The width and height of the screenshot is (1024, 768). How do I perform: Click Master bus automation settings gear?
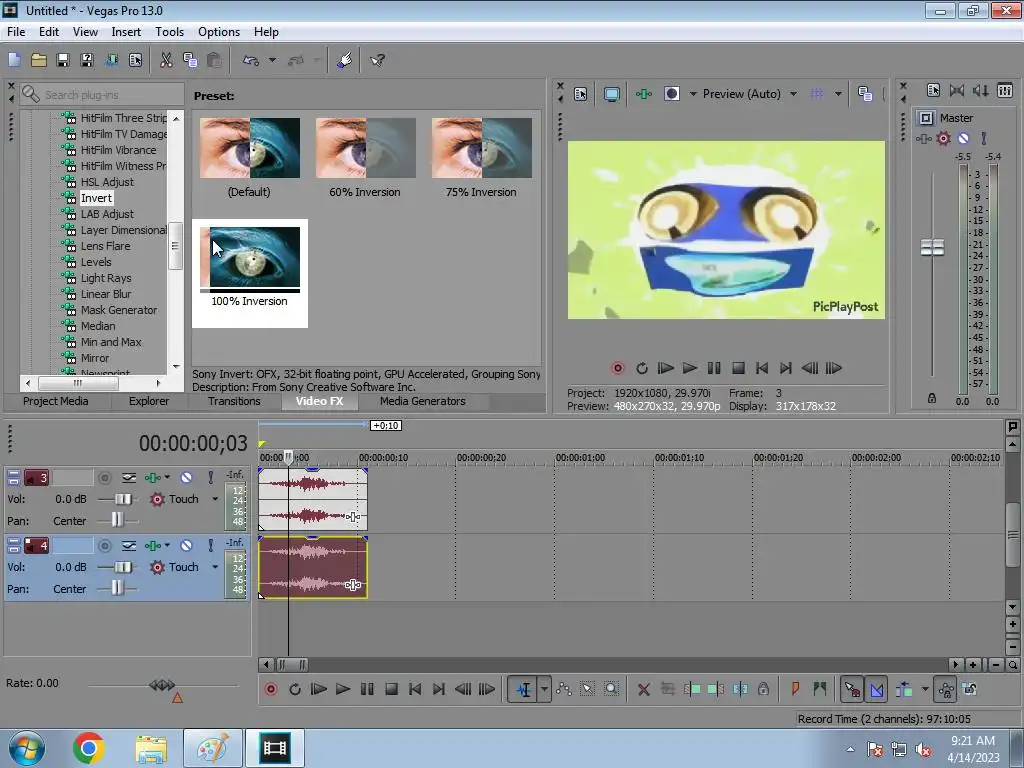[943, 138]
